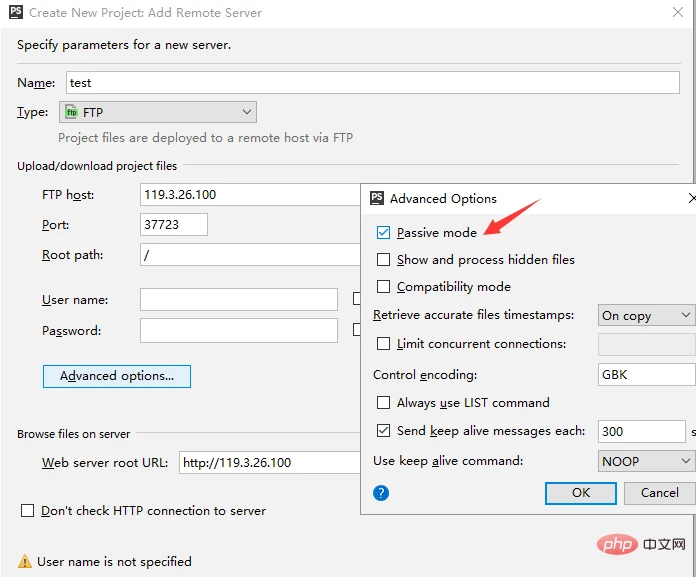Click the FTP type icon in Type dropdown

[x=71, y=112]
